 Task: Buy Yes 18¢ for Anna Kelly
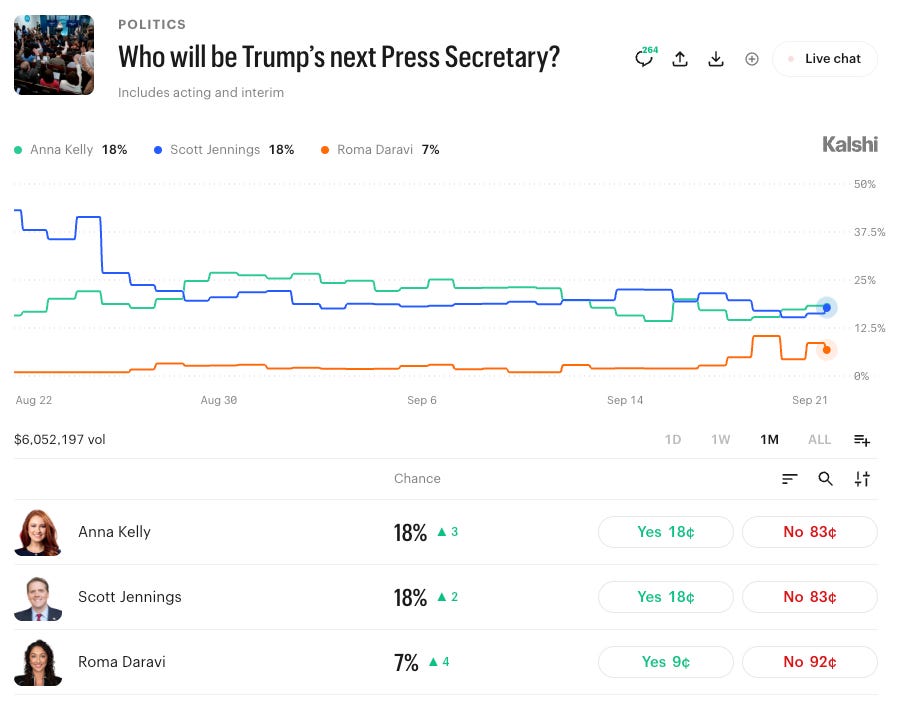pos(666,532)
